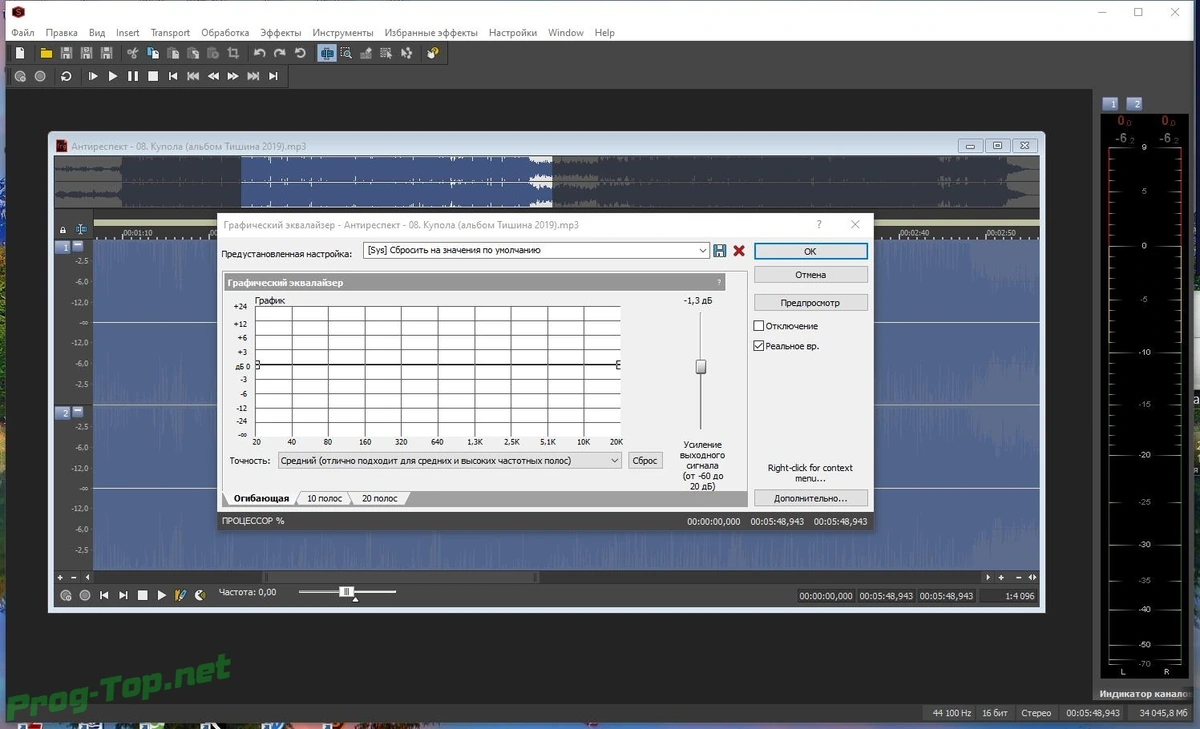
Task: Select the Magnify tool
Action: (346, 53)
